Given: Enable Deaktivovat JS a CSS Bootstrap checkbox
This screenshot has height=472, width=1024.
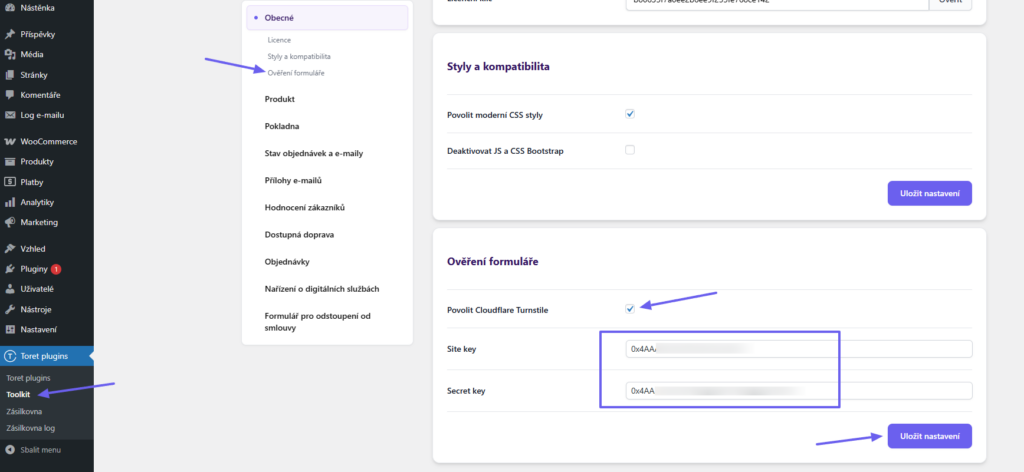Looking at the screenshot, I should [630, 149].
